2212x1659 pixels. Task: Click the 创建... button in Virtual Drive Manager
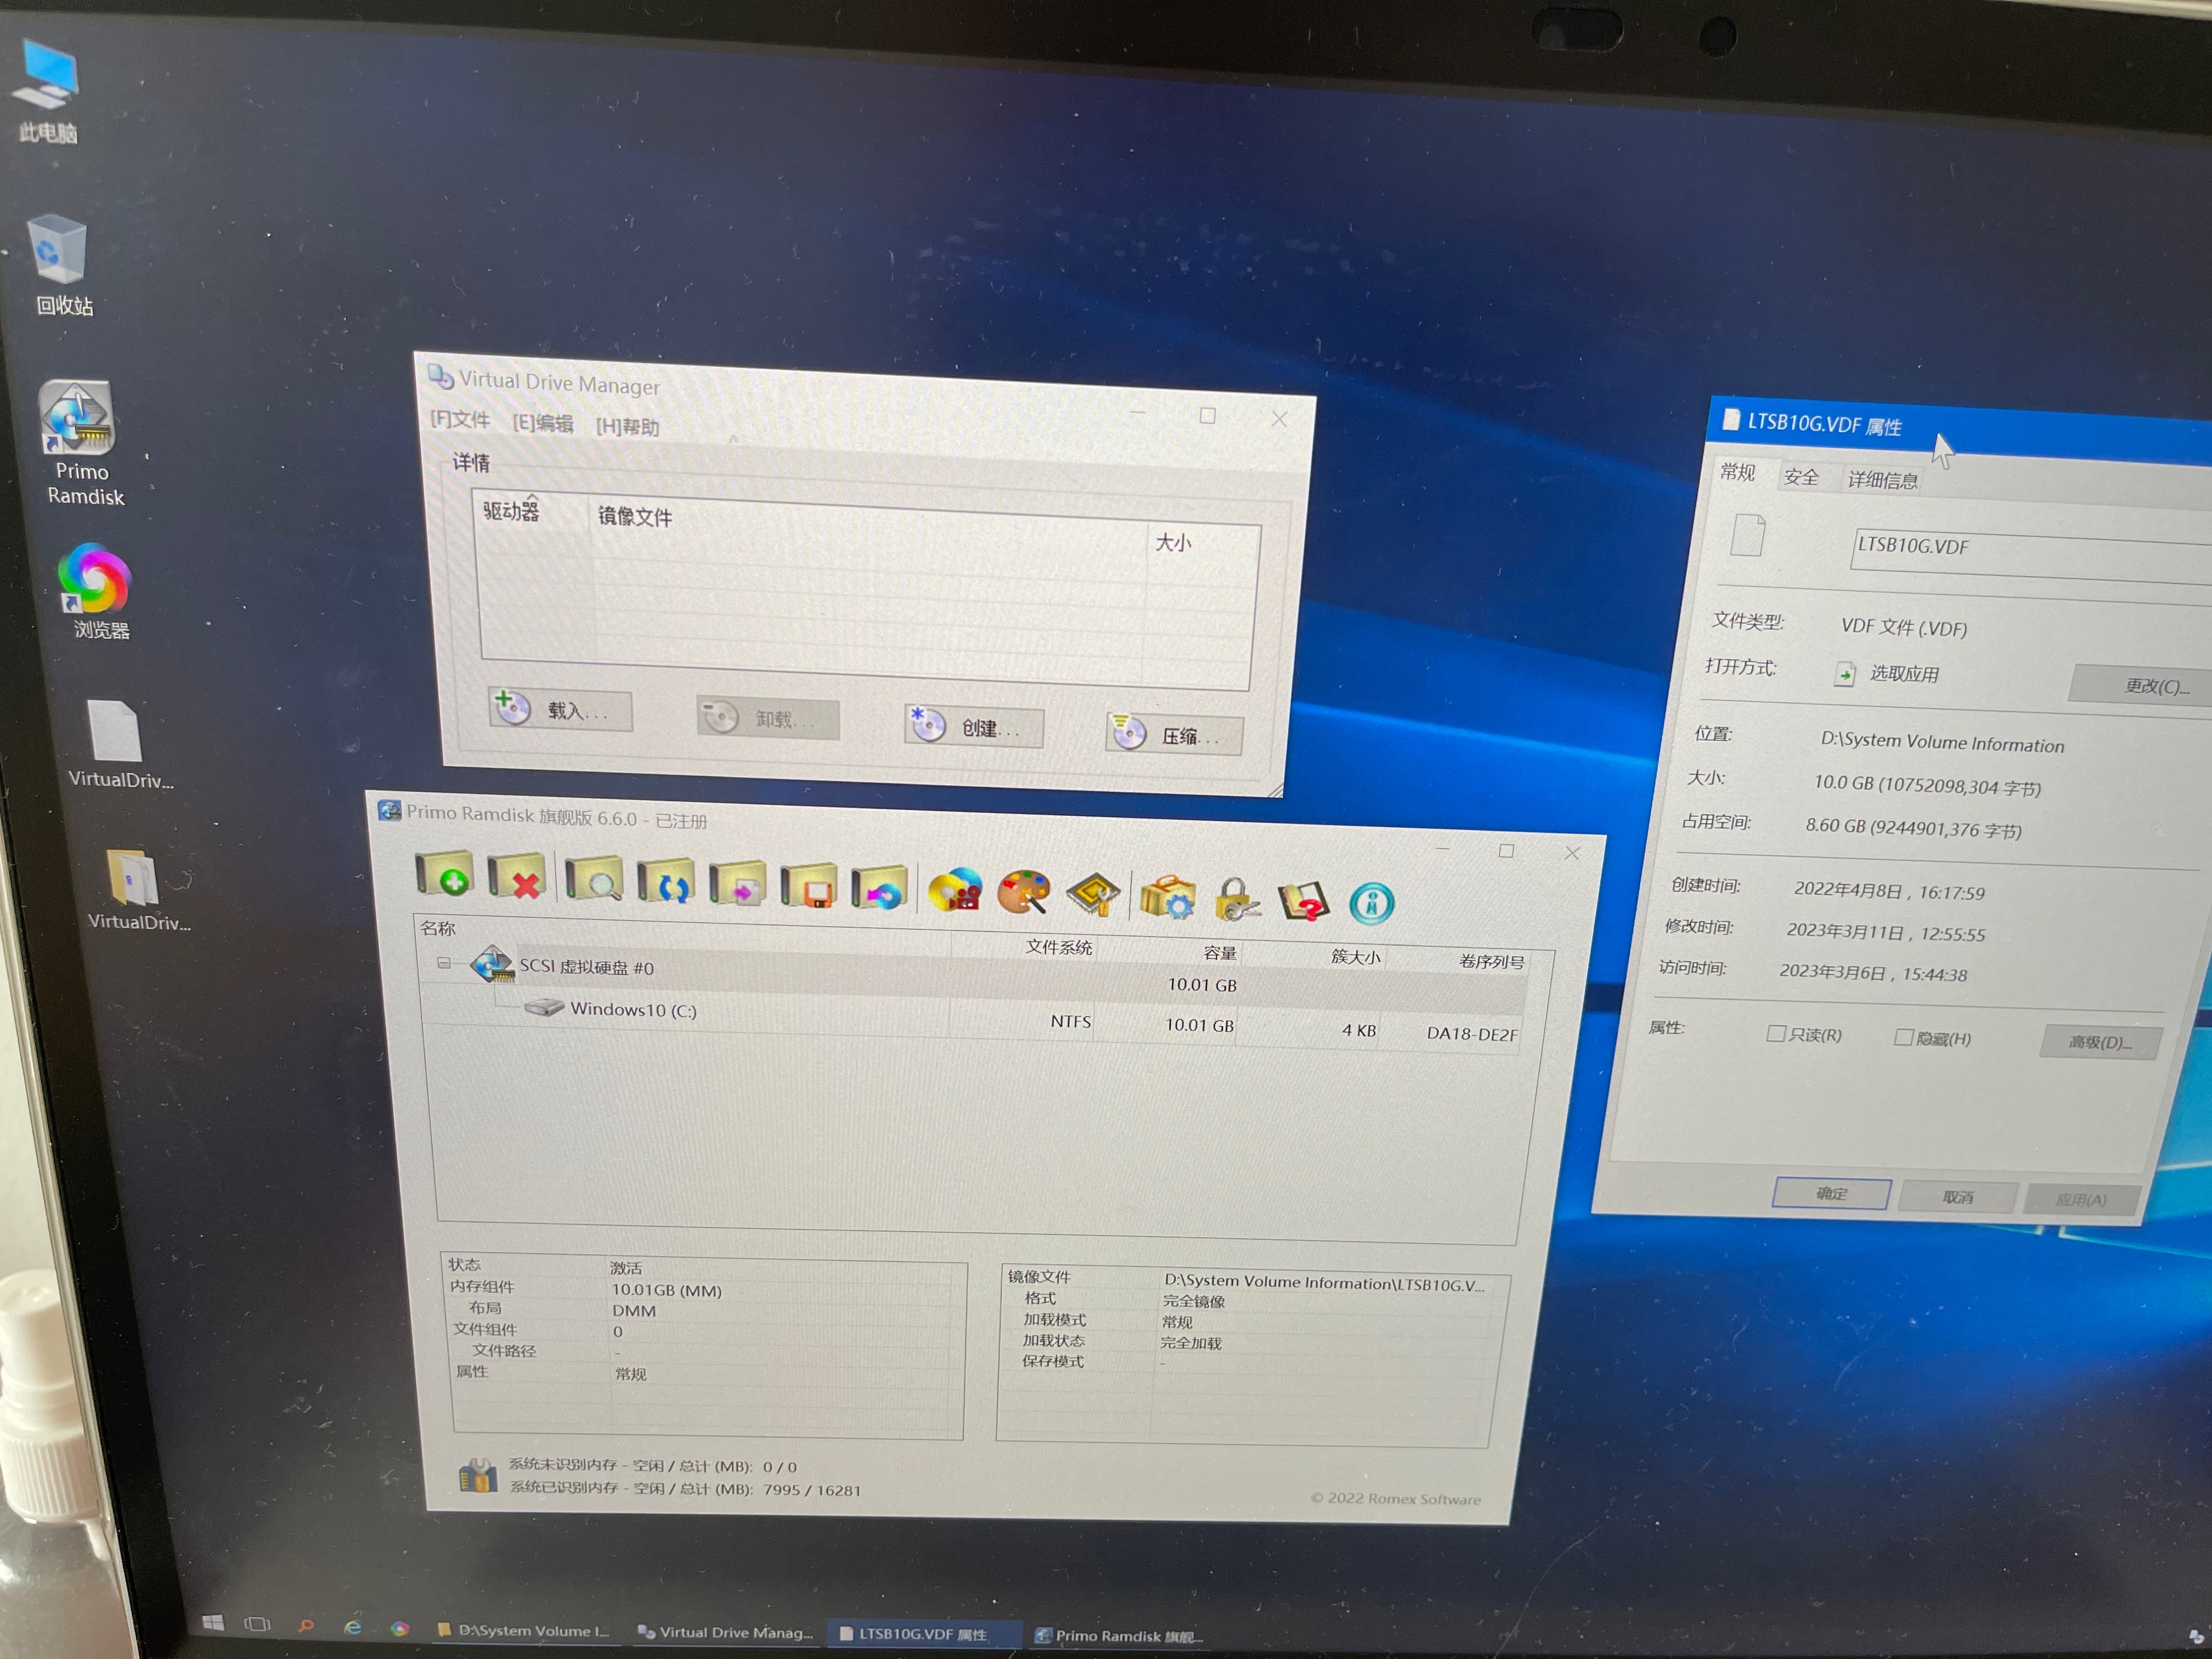(x=973, y=727)
